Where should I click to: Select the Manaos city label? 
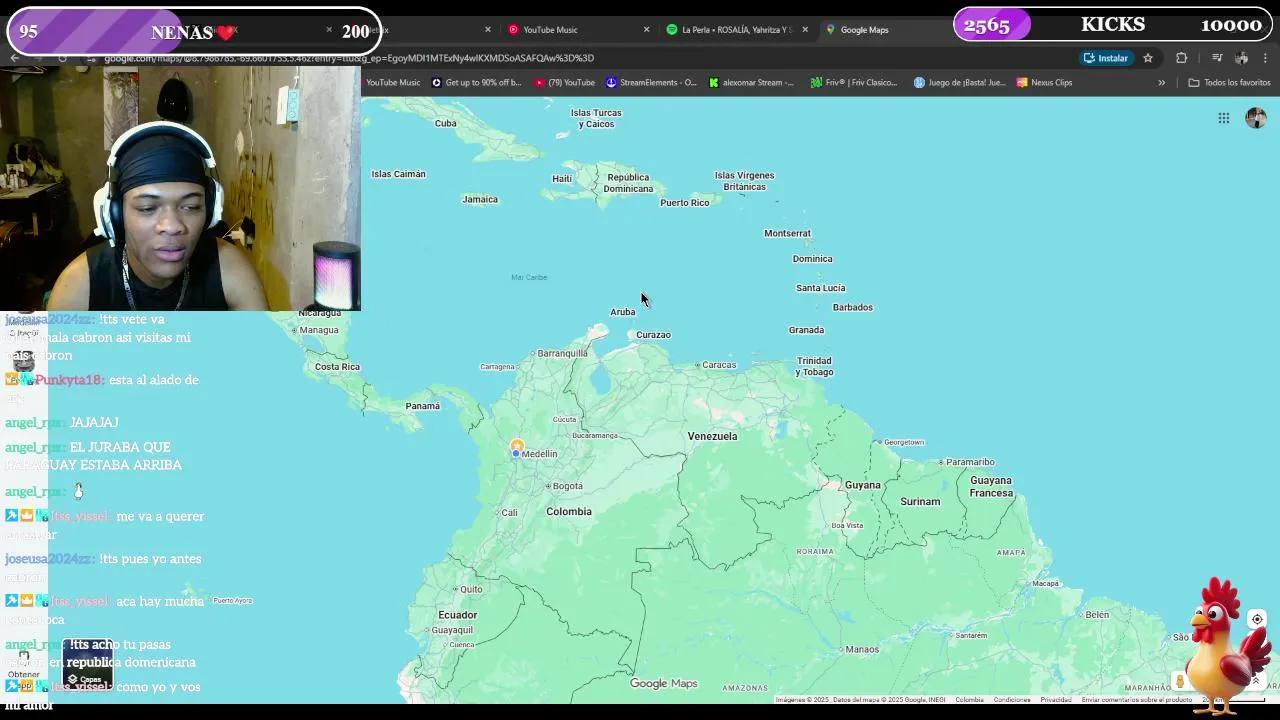click(862, 650)
